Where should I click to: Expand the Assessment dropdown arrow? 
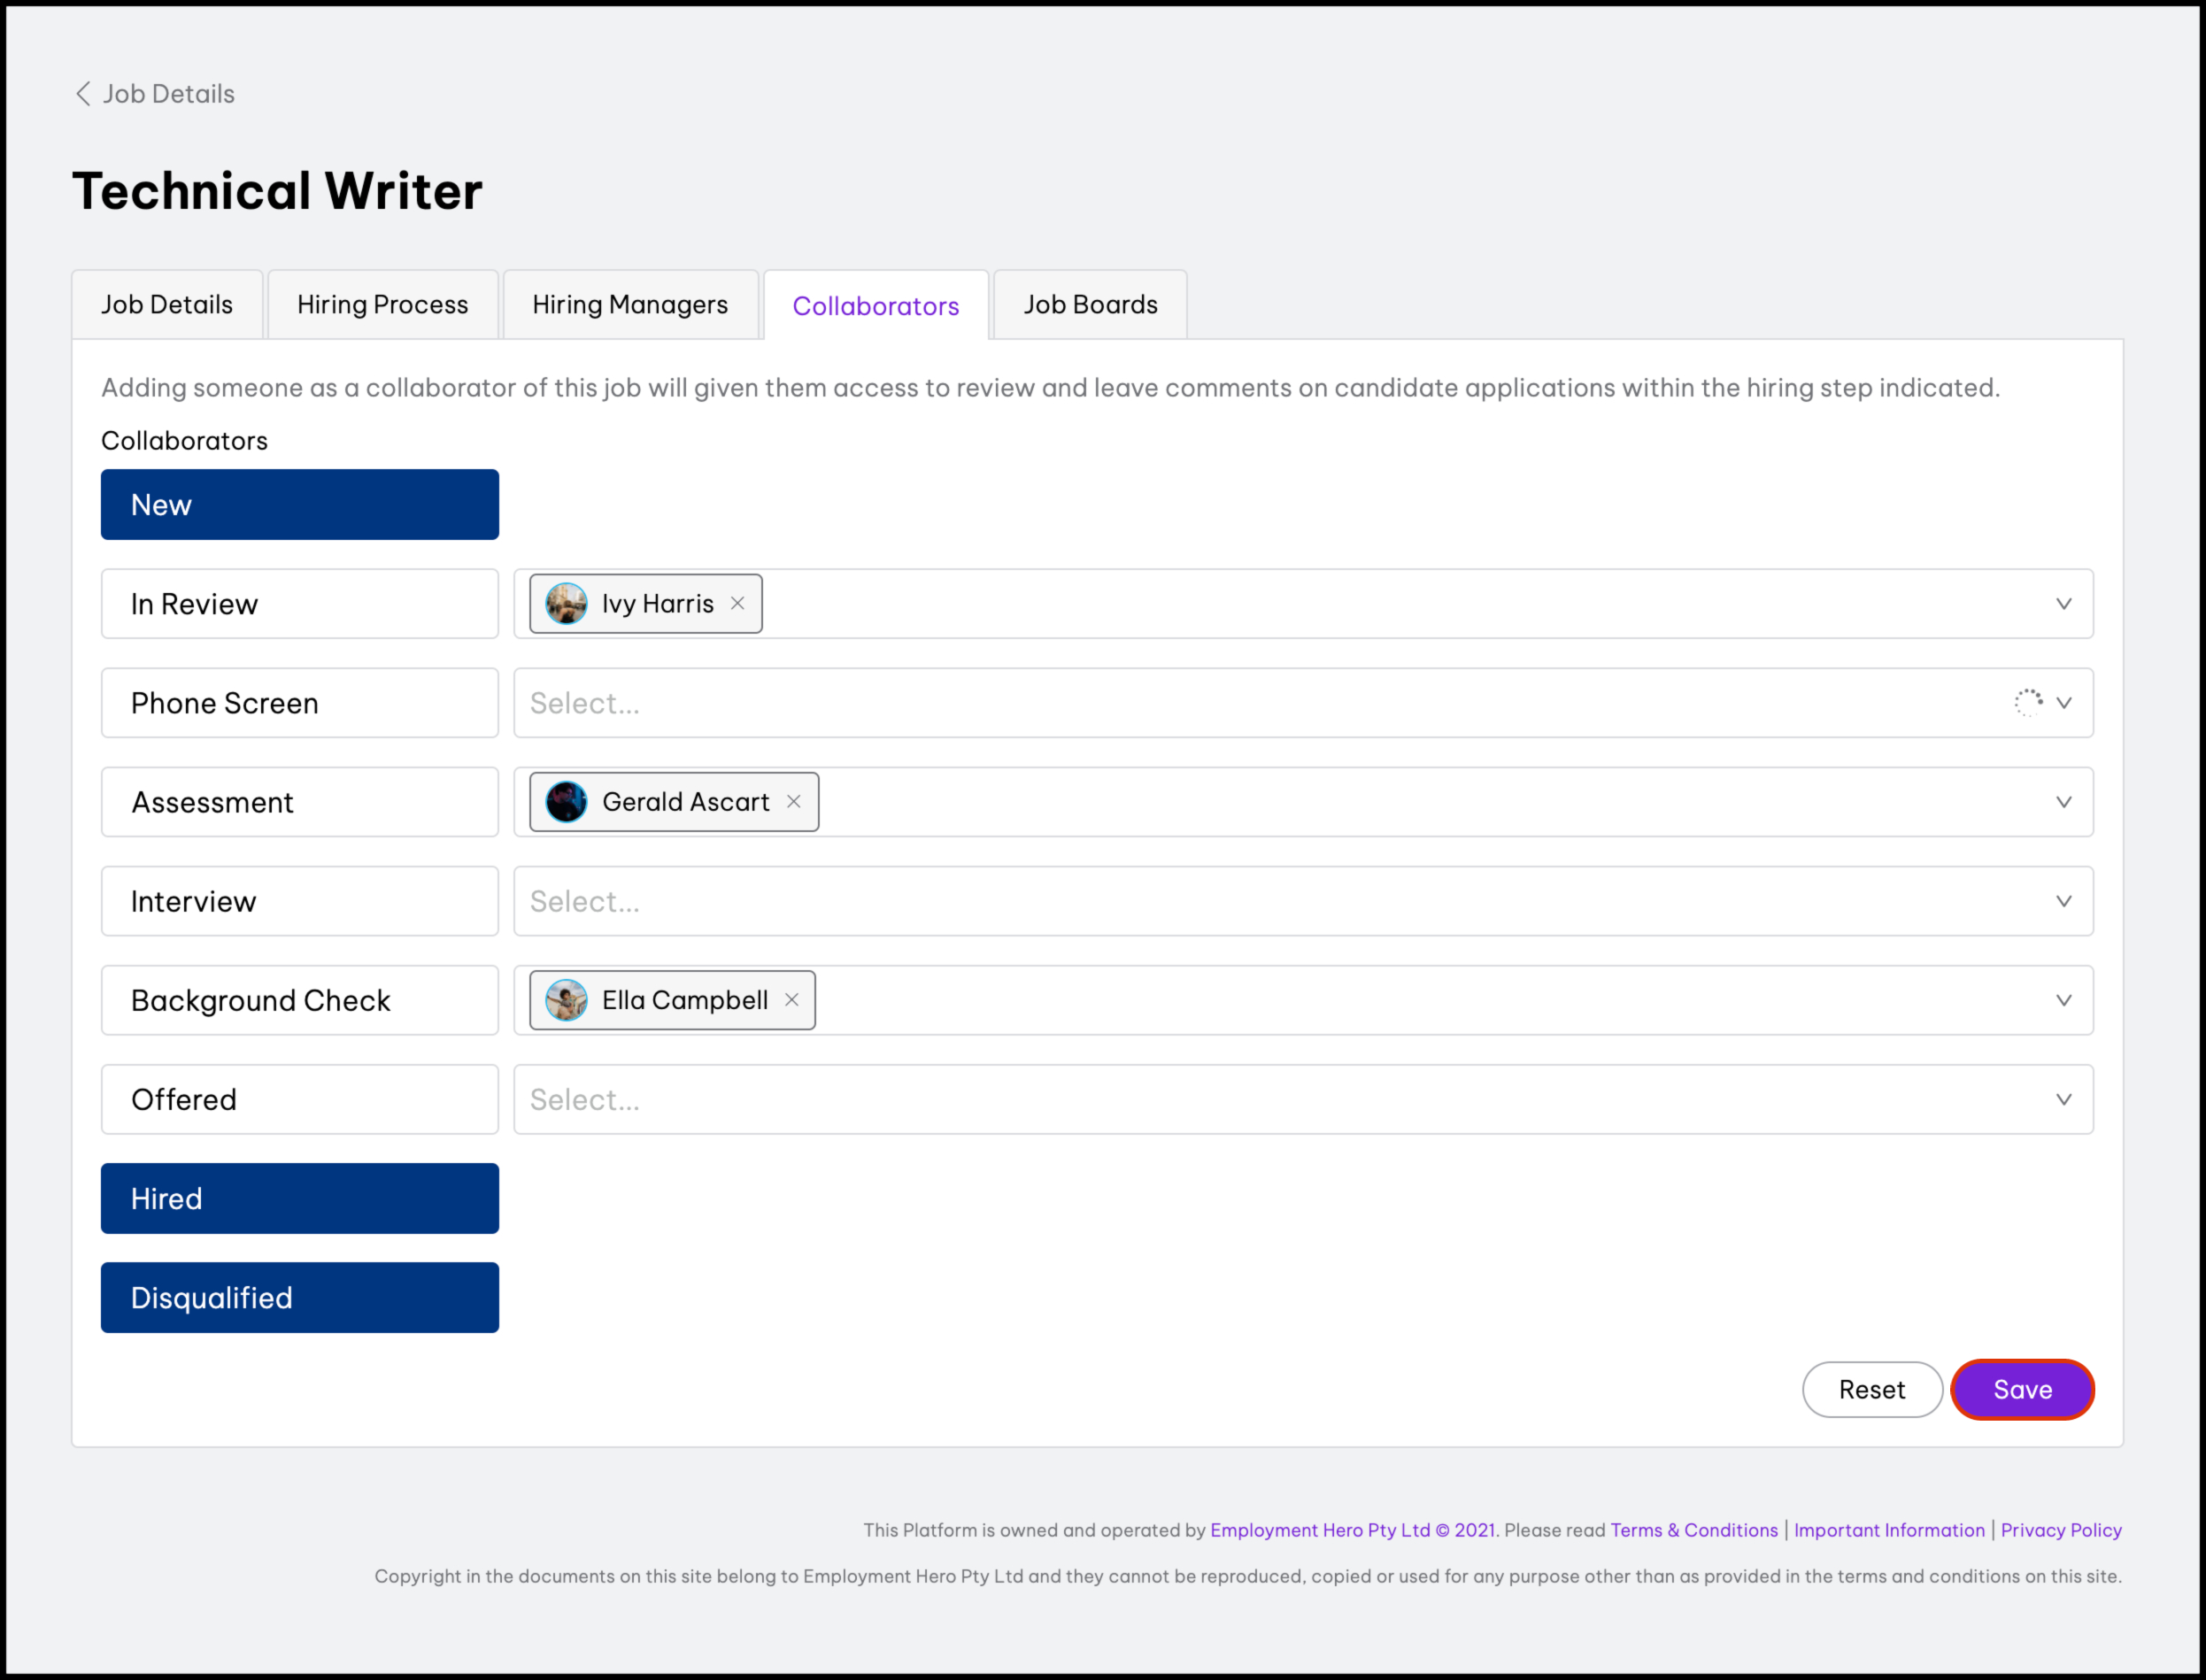click(x=2063, y=802)
